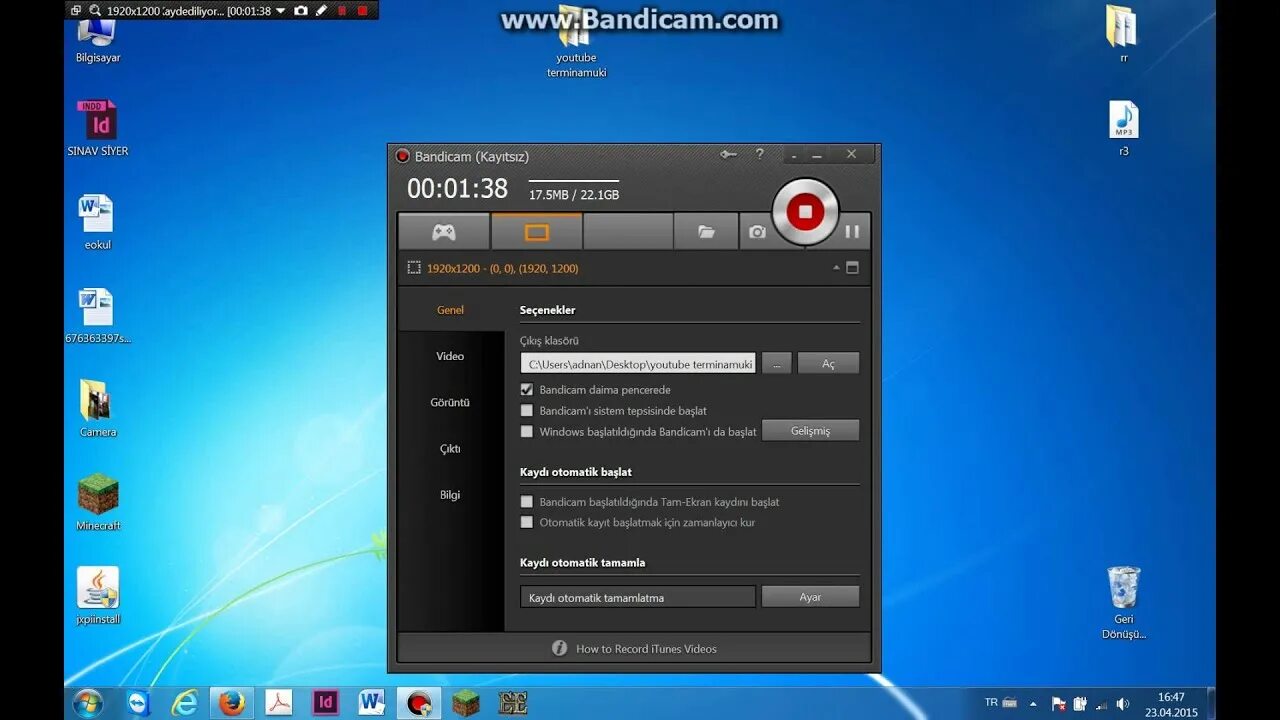This screenshot has width=1280, height=720.
Task: Select Minecraft desktop shortcut
Action: click(98, 503)
